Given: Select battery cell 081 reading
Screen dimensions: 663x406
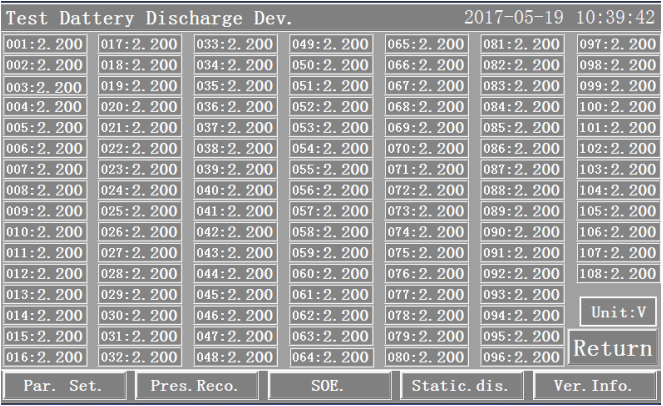Looking at the screenshot, I should tap(521, 45).
